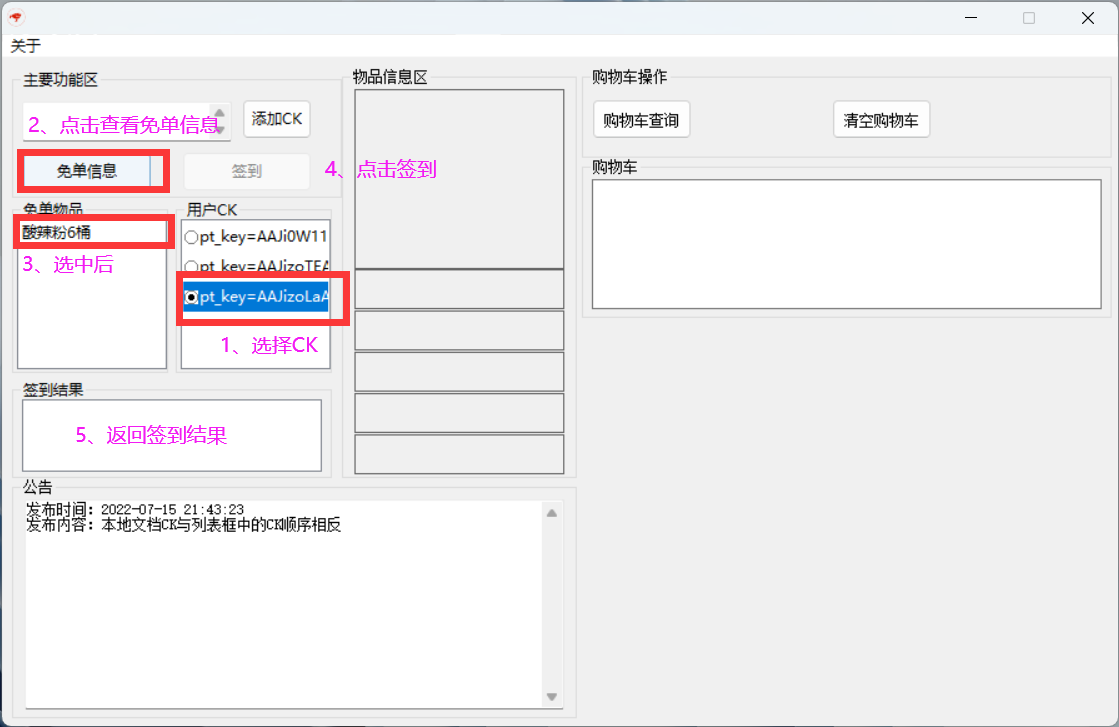Click the 添加CK button
This screenshot has width=1119, height=727.
[x=277, y=119]
